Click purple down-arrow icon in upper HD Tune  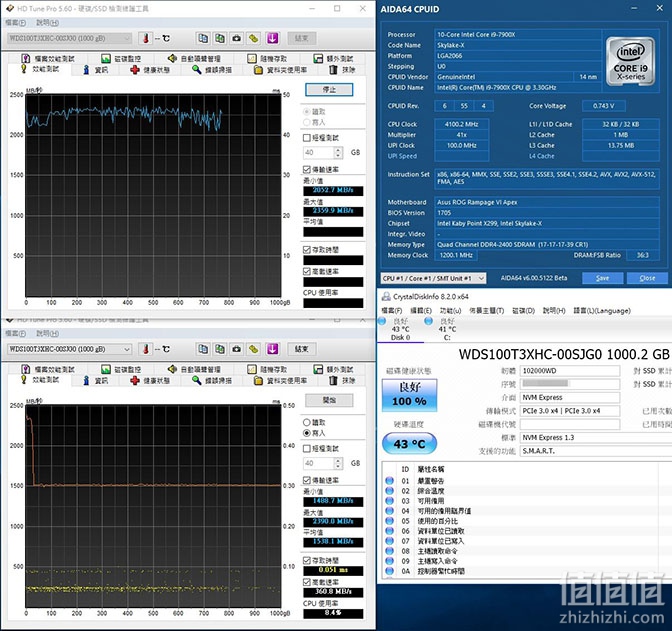(273, 38)
